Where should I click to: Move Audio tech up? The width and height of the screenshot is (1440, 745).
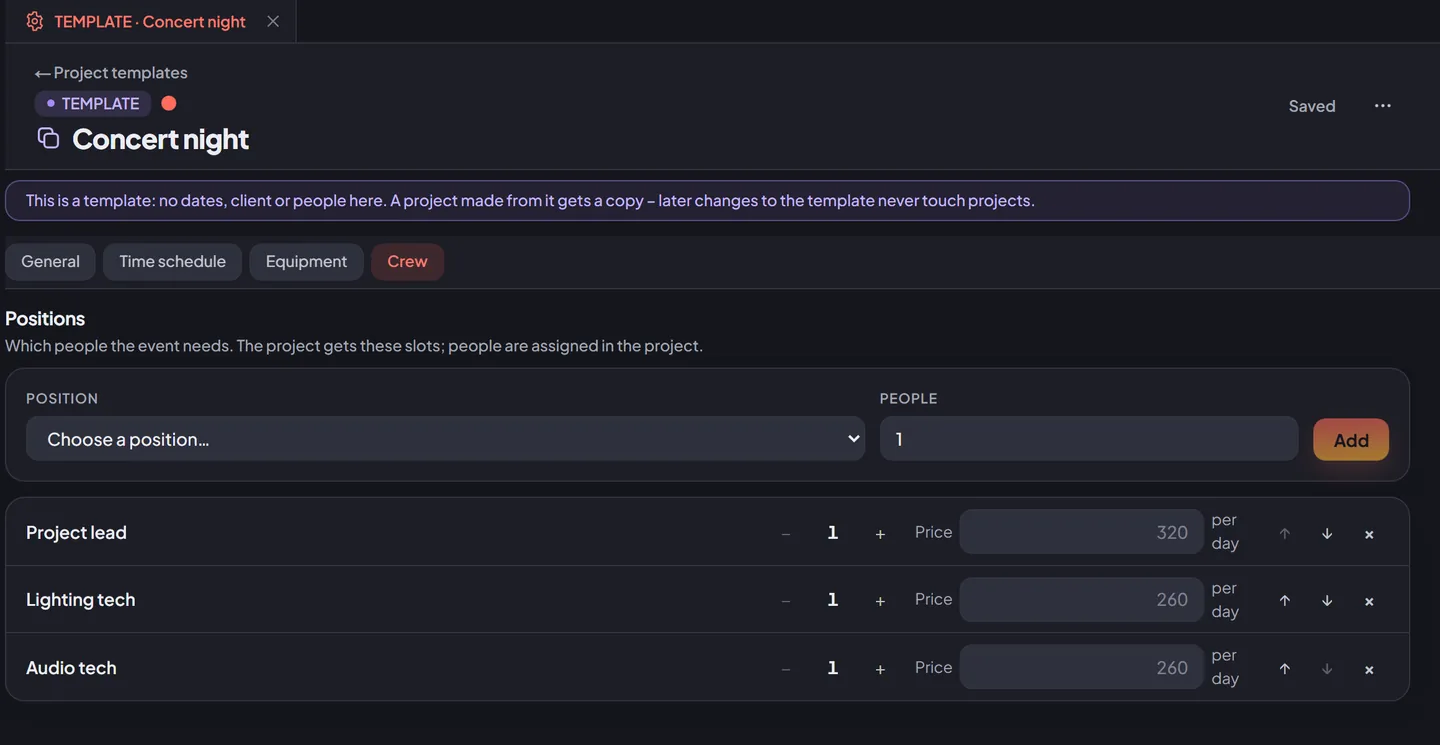pos(1285,669)
